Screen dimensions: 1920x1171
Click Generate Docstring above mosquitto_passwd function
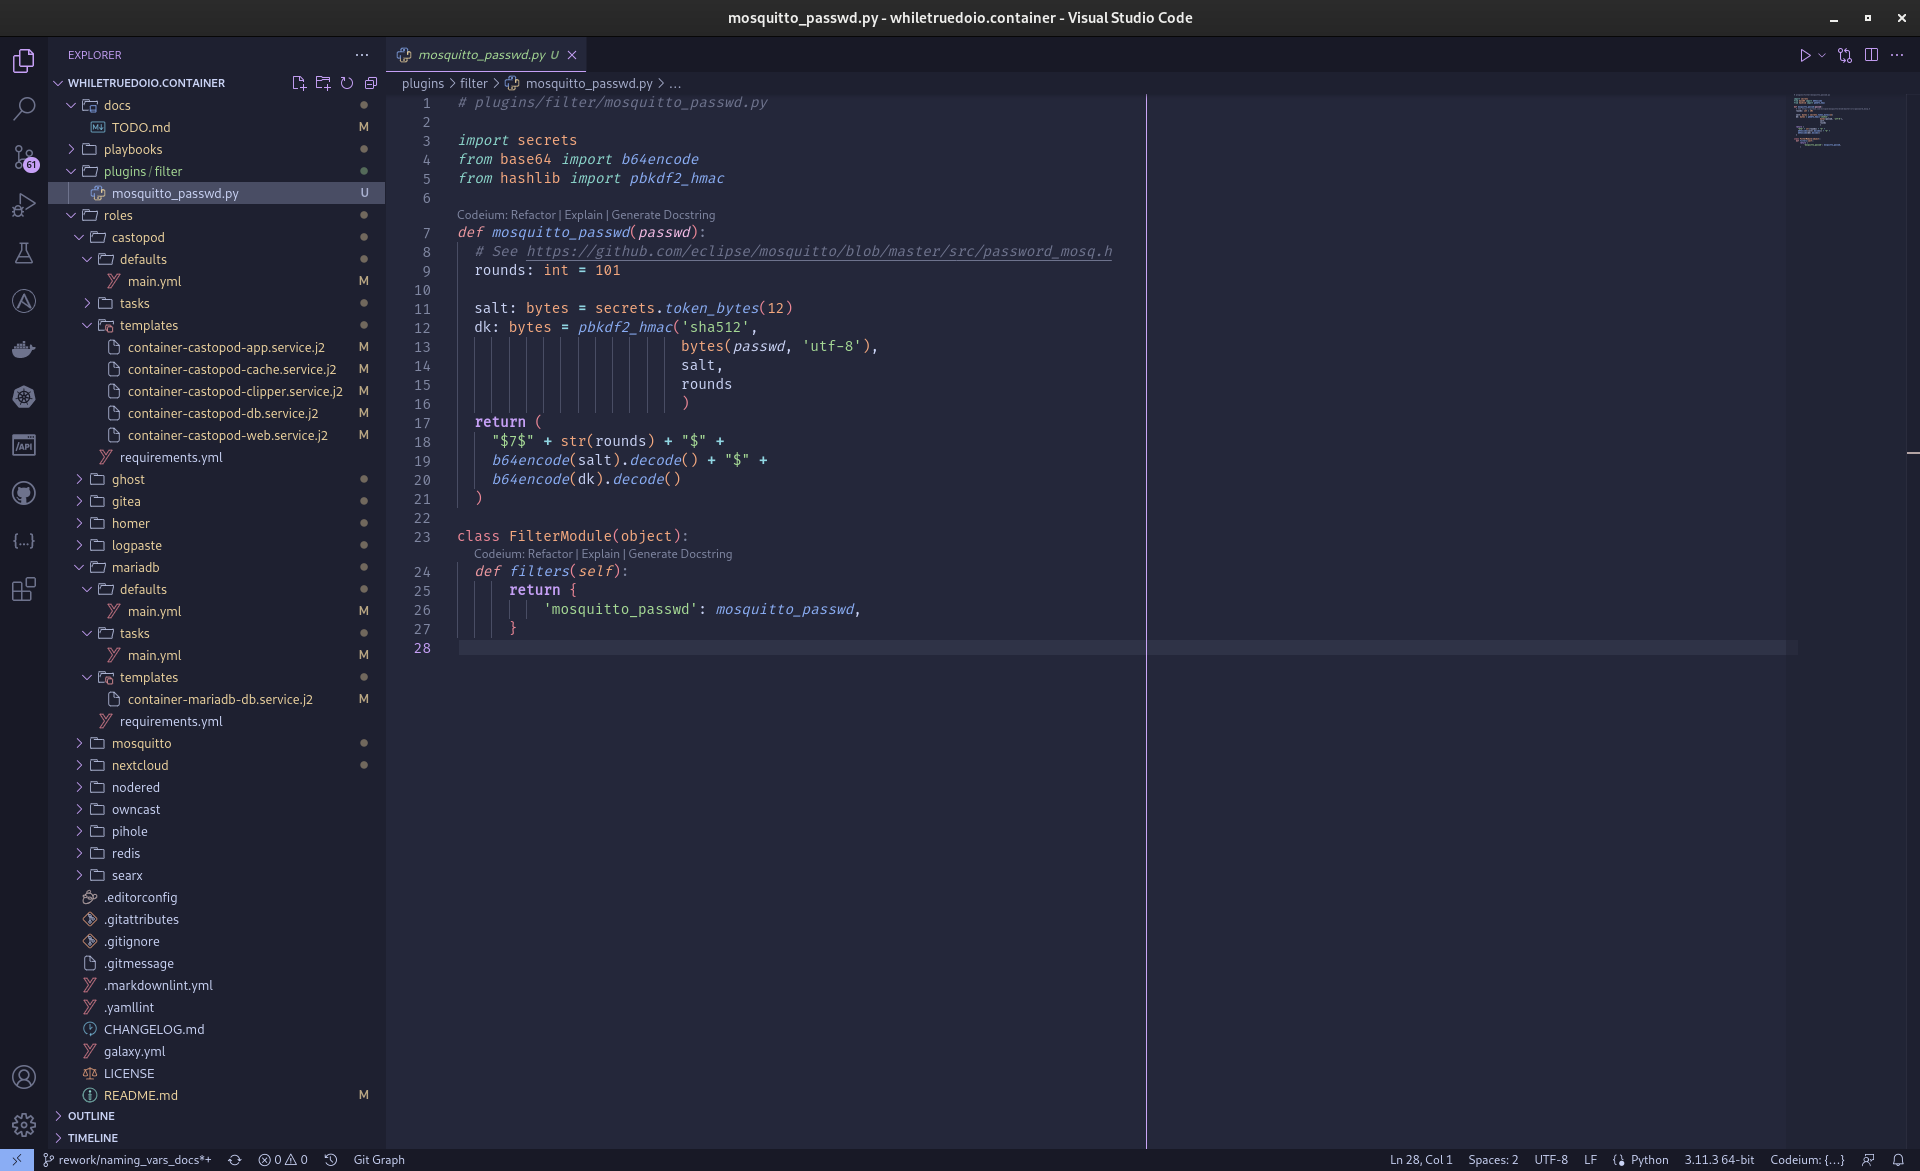[x=662, y=215]
